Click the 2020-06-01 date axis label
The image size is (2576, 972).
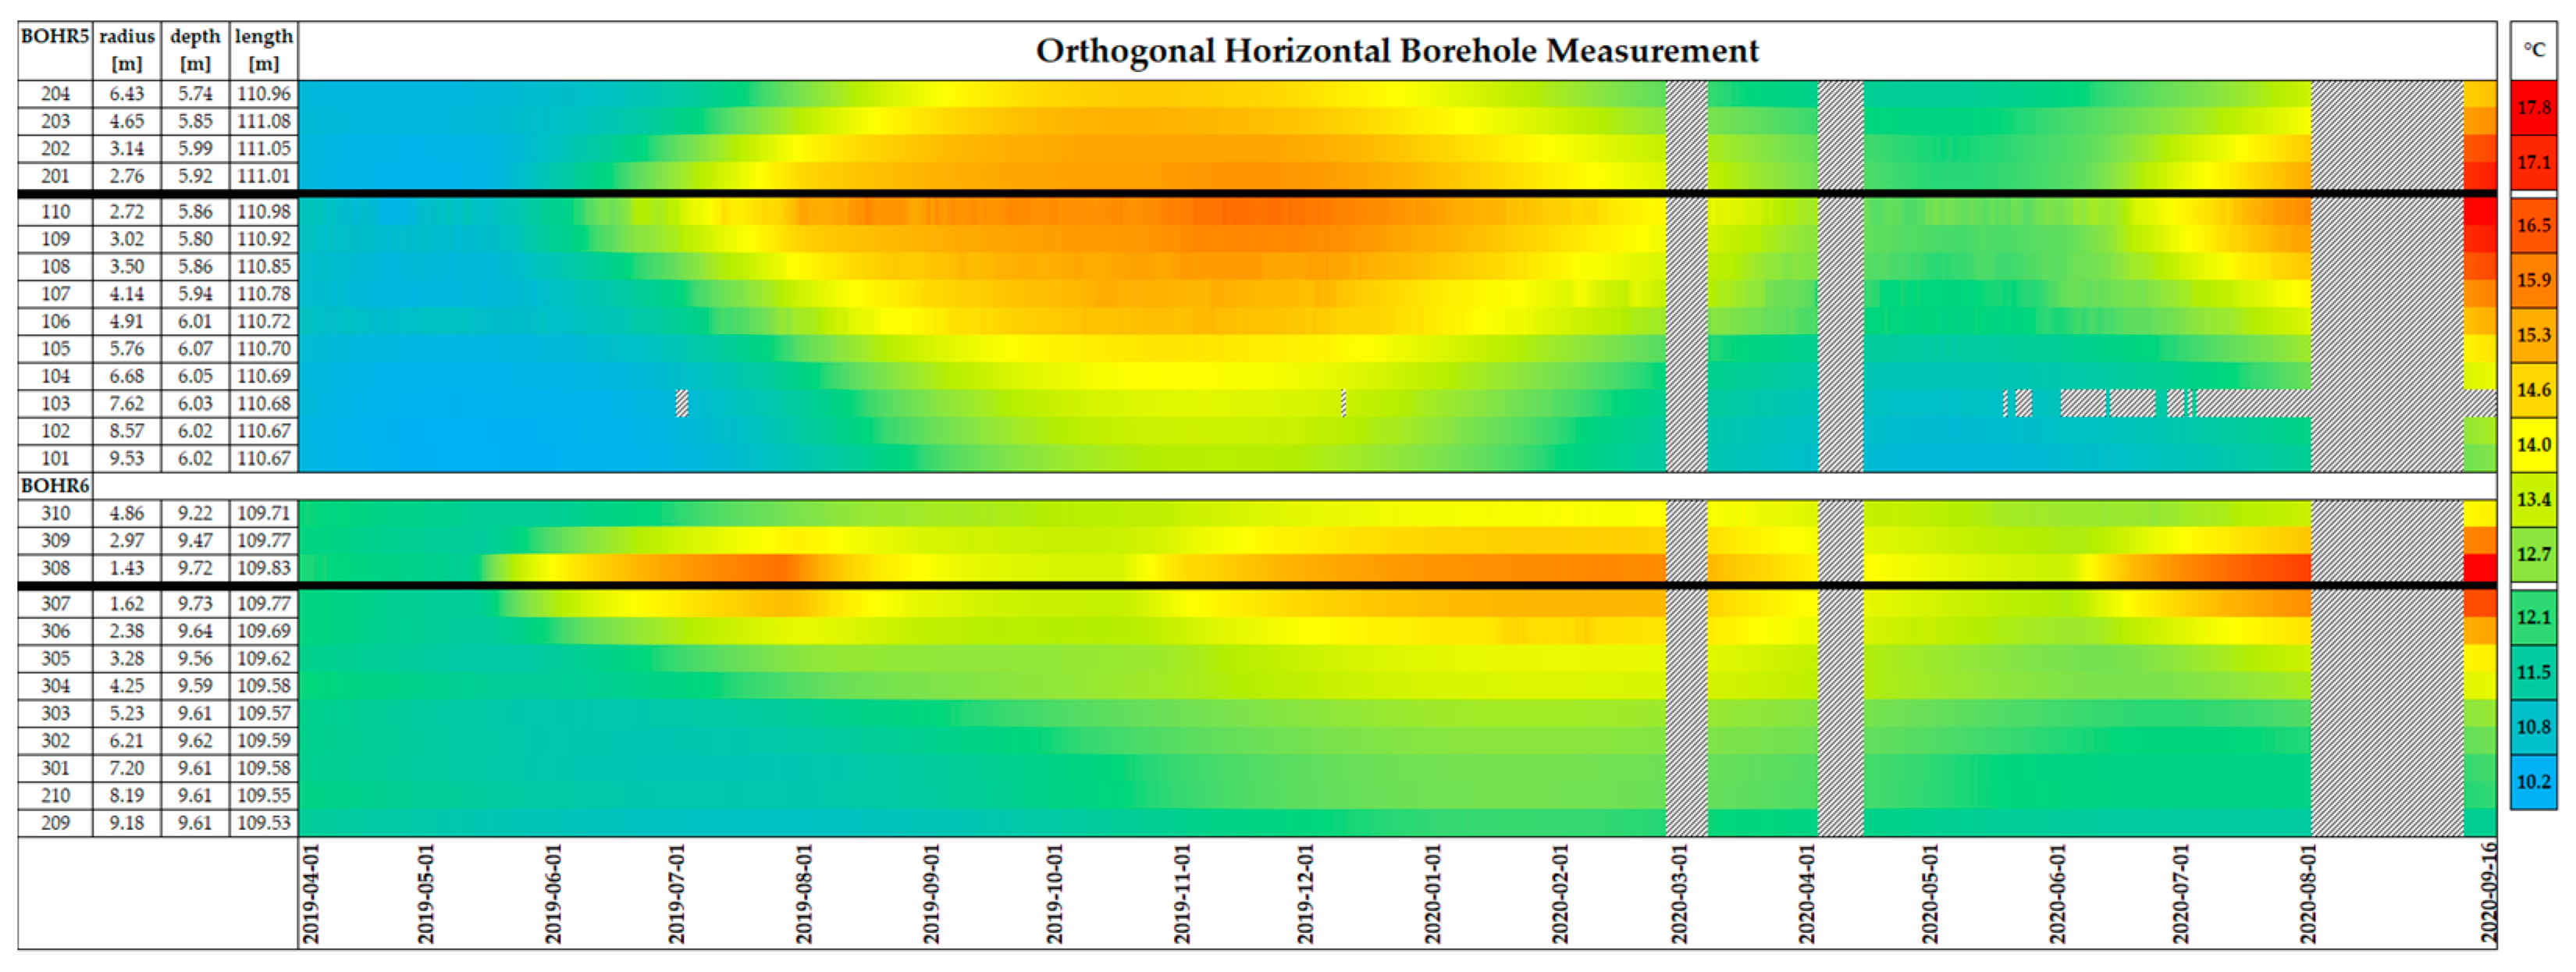click(2057, 893)
